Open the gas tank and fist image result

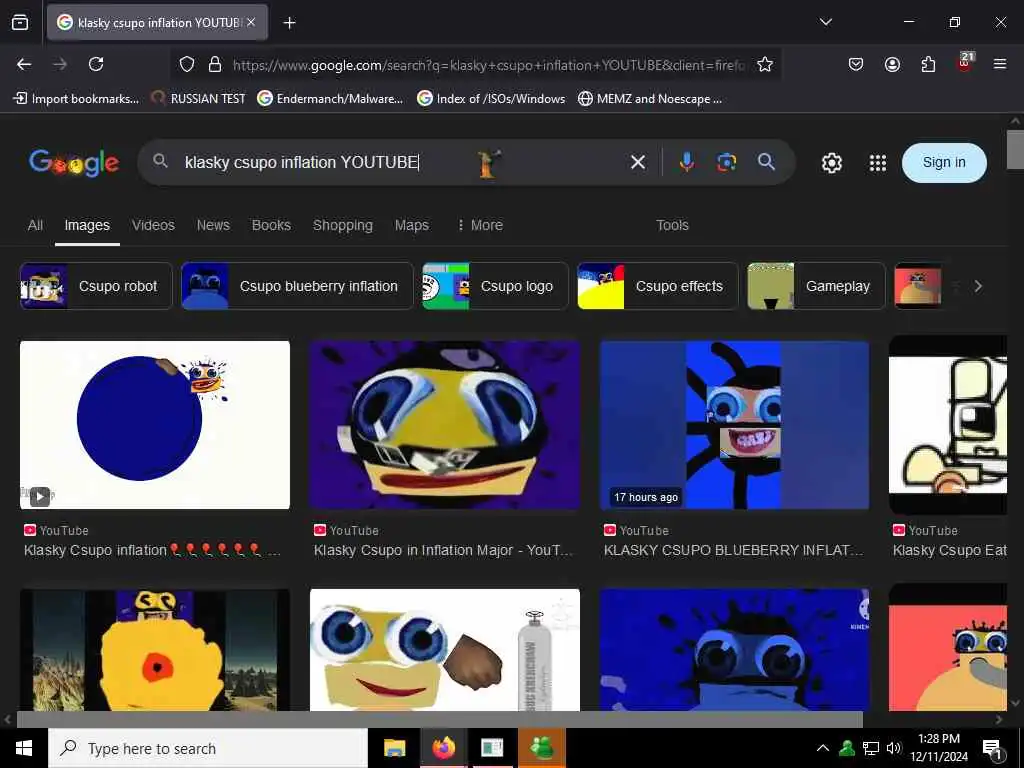point(445,650)
